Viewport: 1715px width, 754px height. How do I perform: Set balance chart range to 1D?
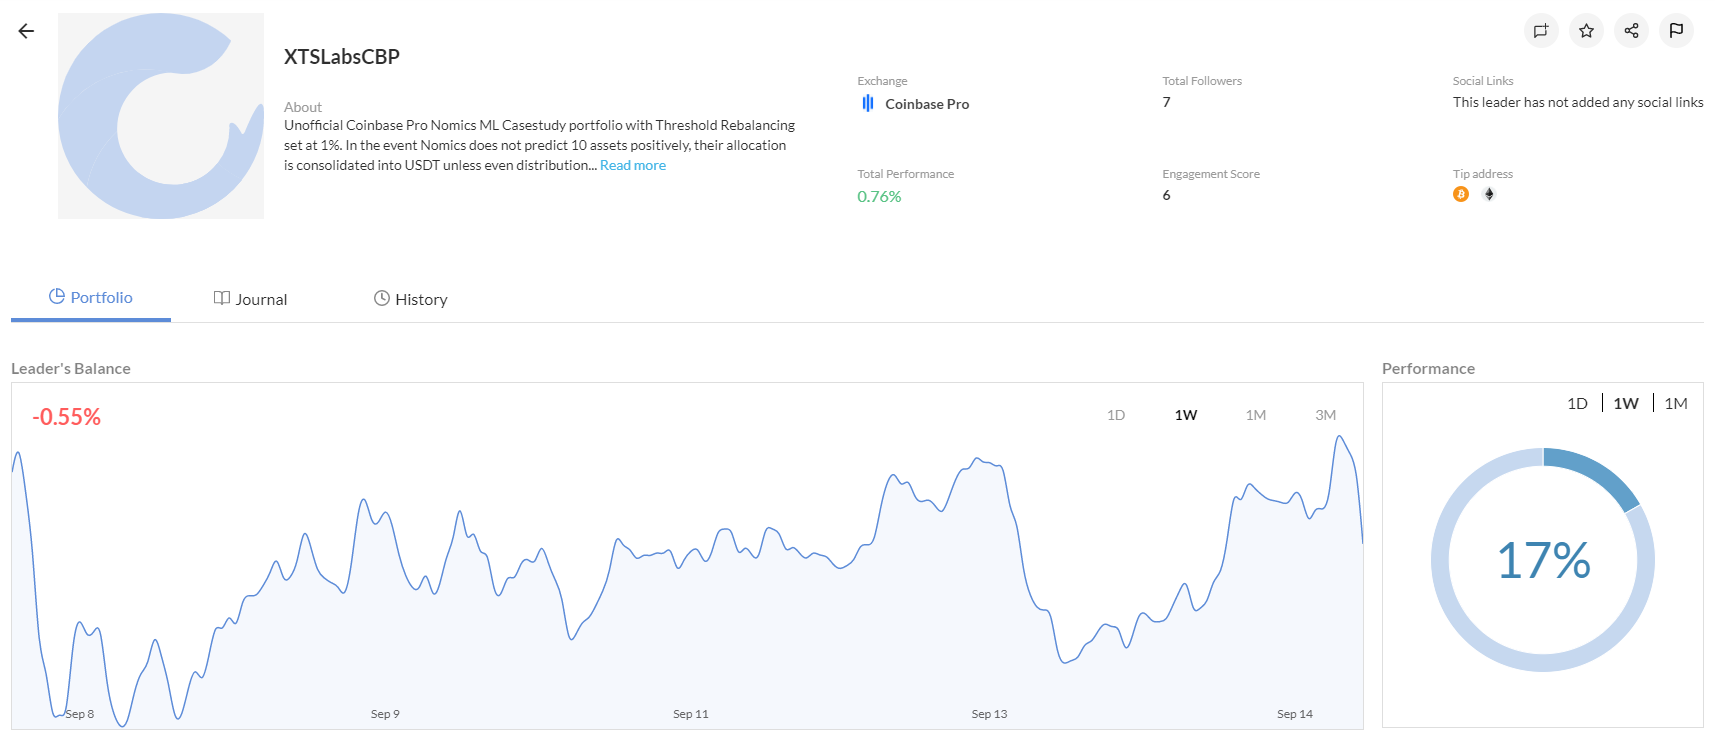click(1116, 415)
